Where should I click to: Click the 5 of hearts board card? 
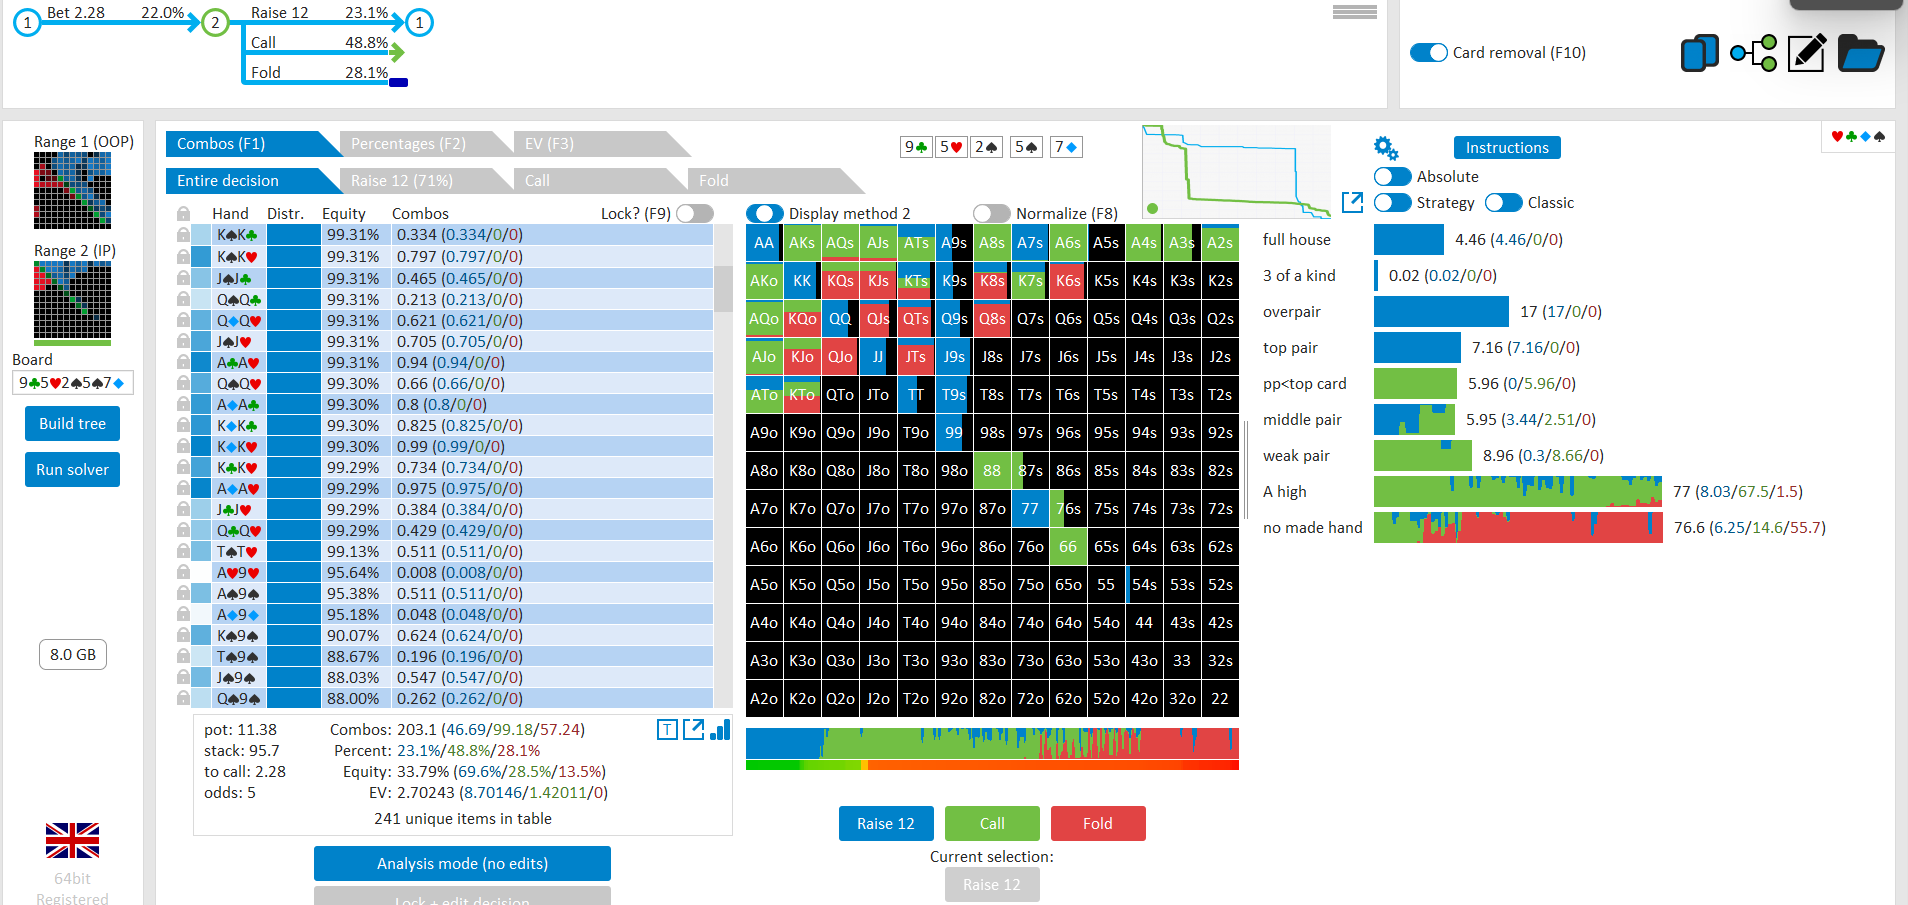pyautogui.click(x=950, y=147)
